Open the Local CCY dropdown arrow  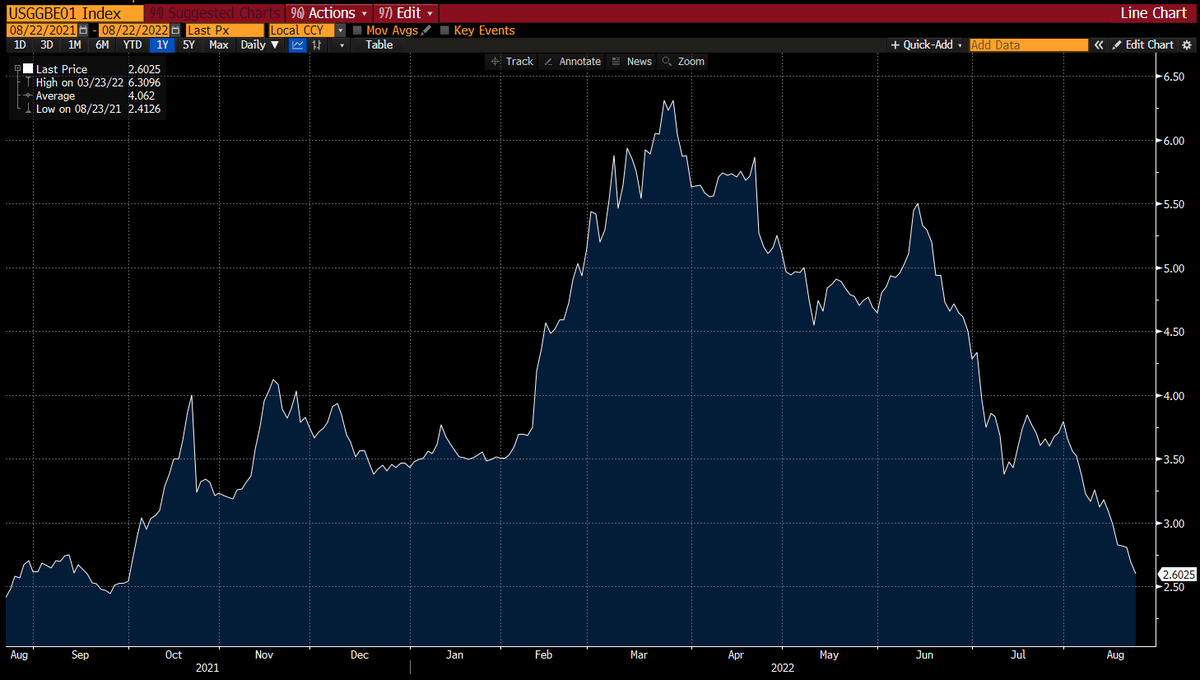pyautogui.click(x=341, y=31)
